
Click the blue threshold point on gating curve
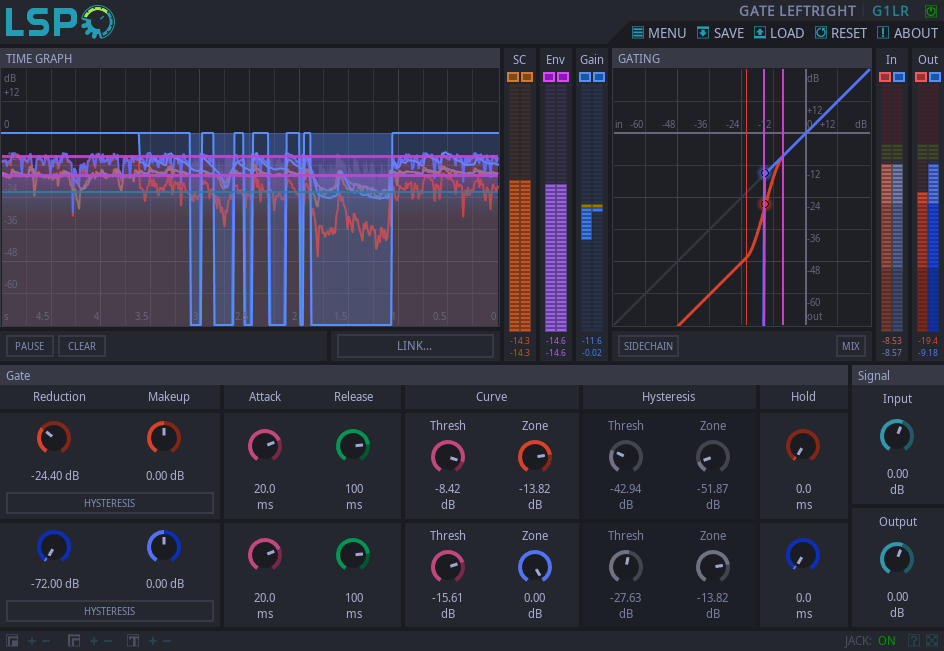coord(765,173)
